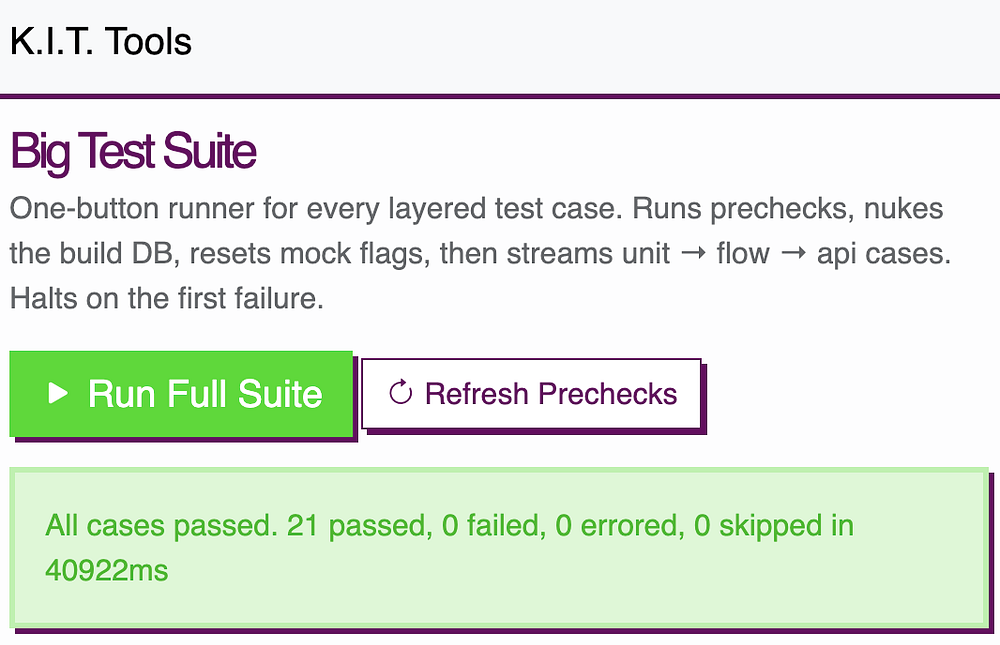Click the circular refresh arrow icon
The width and height of the screenshot is (1000, 645).
point(400,393)
